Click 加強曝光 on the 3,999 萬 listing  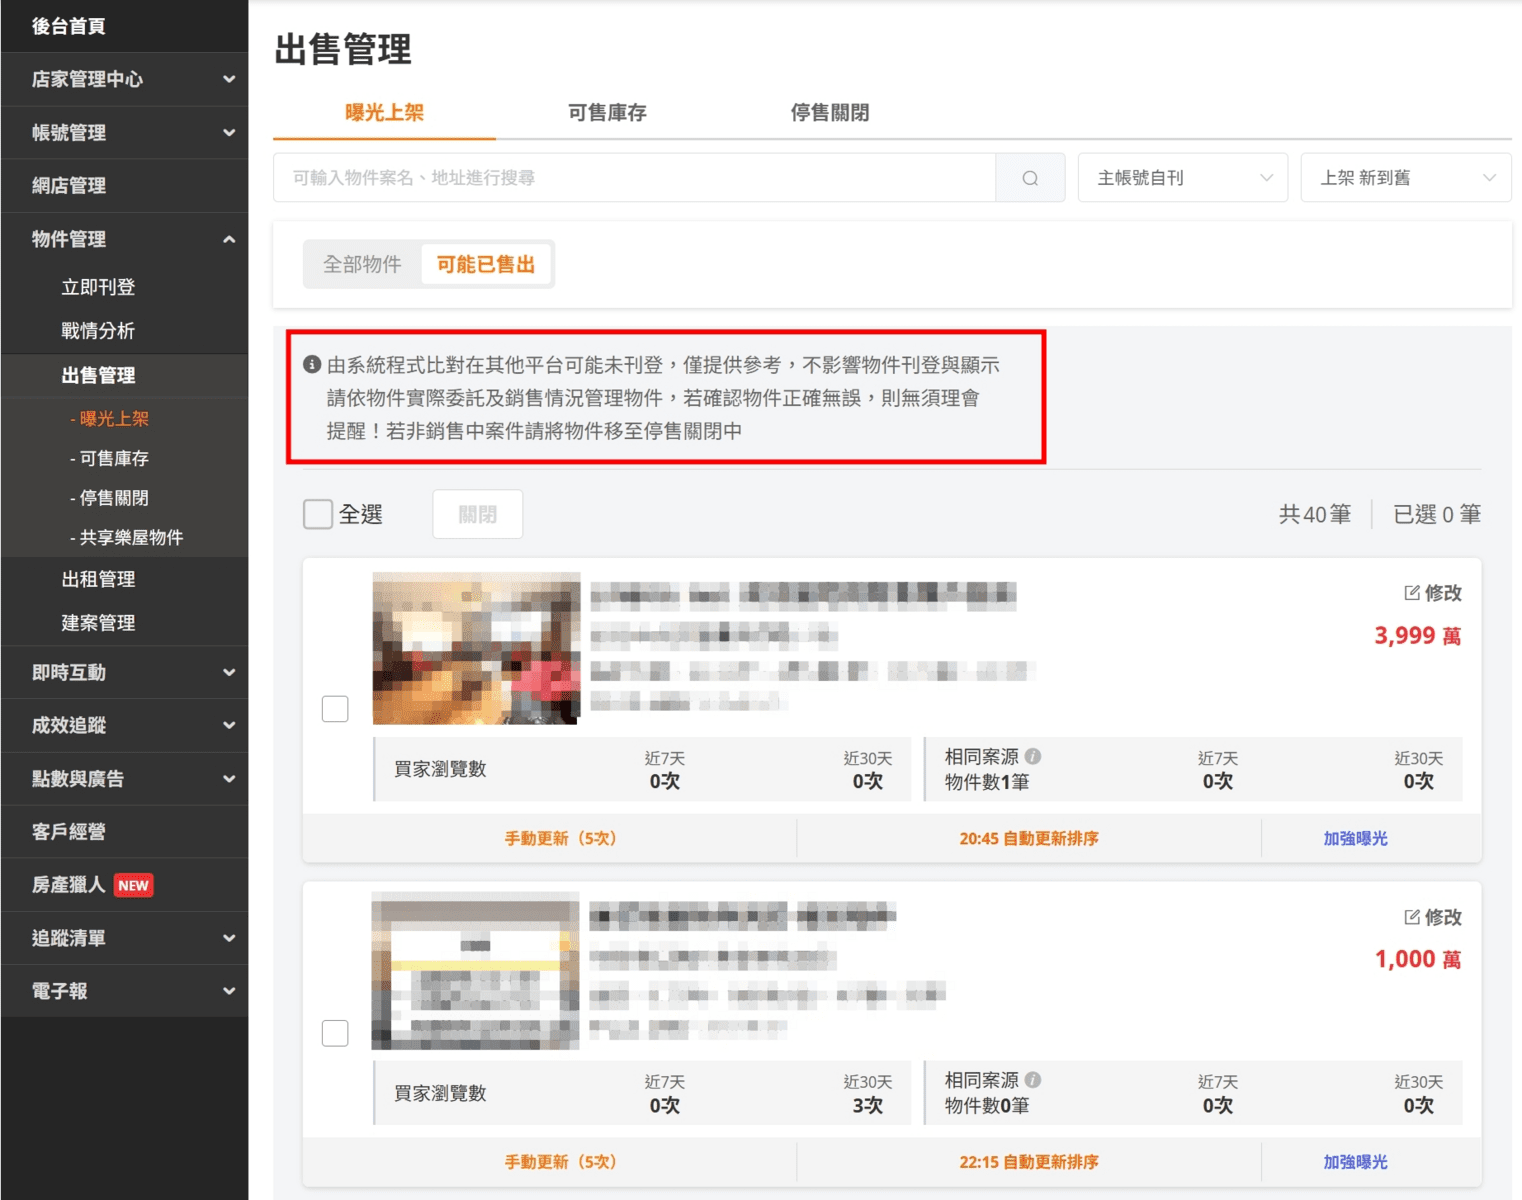click(x=1355, y=838)
